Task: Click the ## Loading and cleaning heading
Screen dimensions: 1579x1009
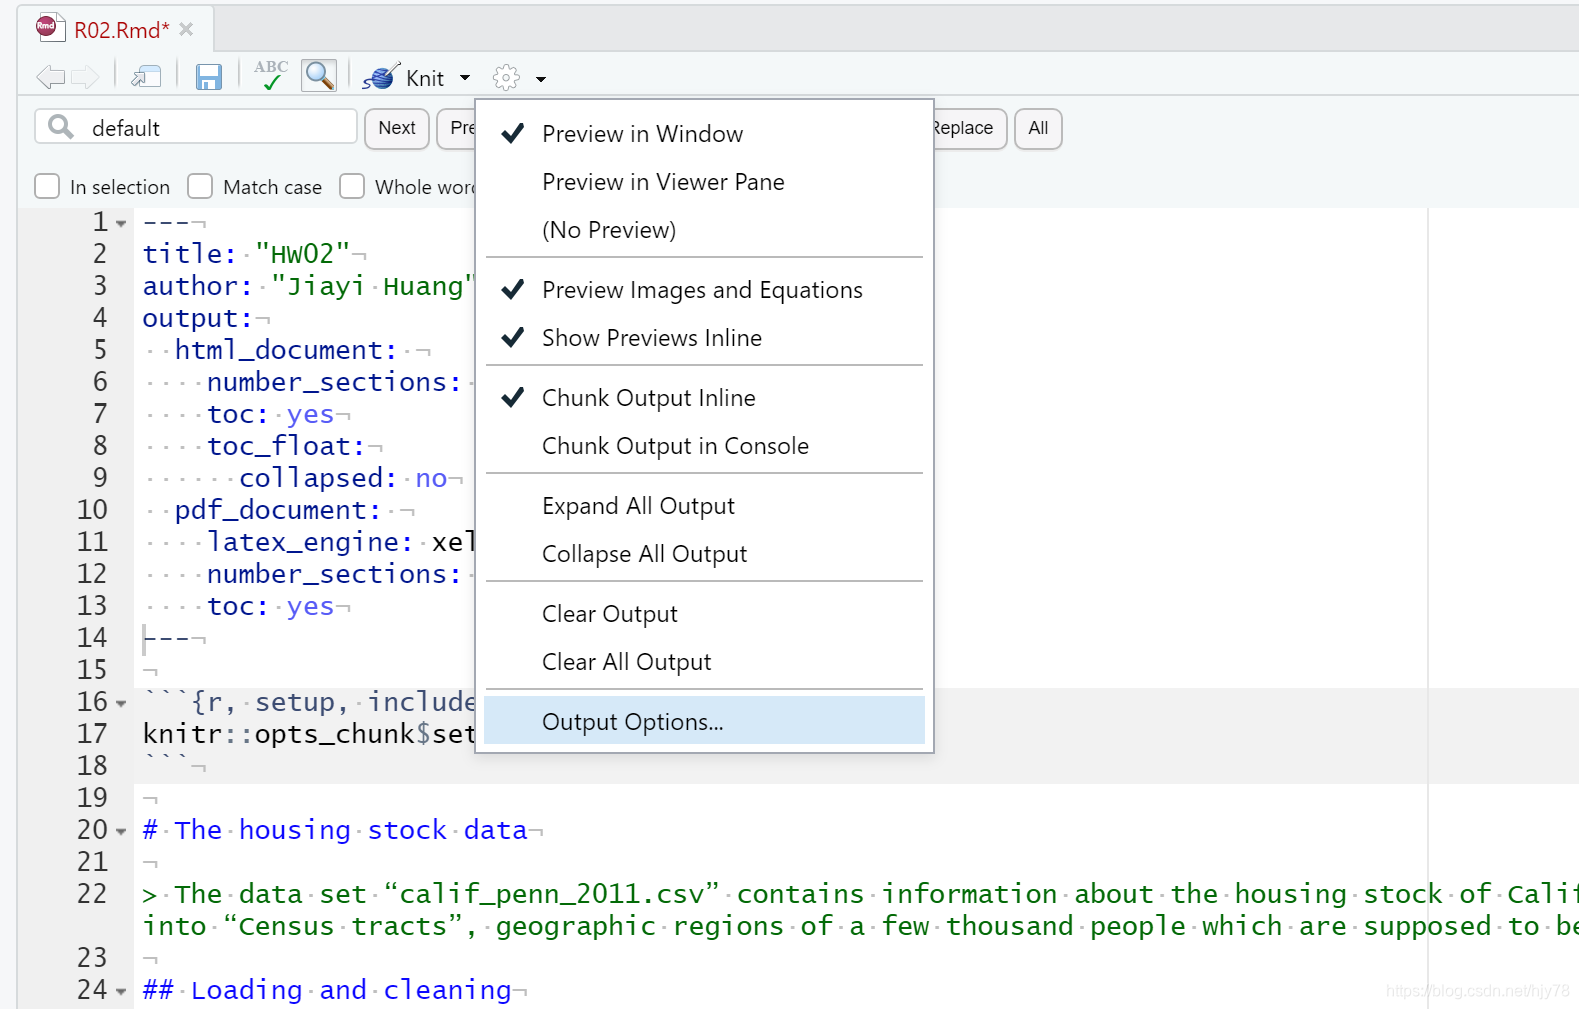Action: (327, 990)
